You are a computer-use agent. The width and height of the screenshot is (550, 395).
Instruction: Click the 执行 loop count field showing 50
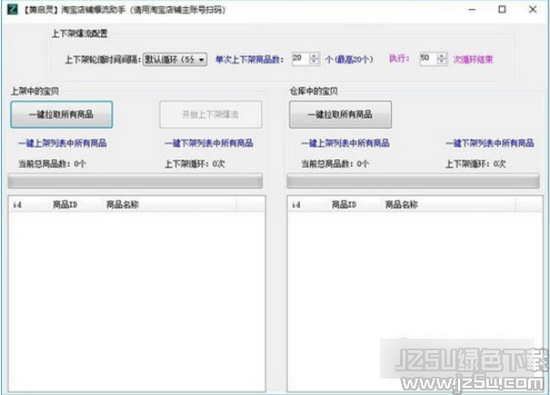[x=428, y=59]
